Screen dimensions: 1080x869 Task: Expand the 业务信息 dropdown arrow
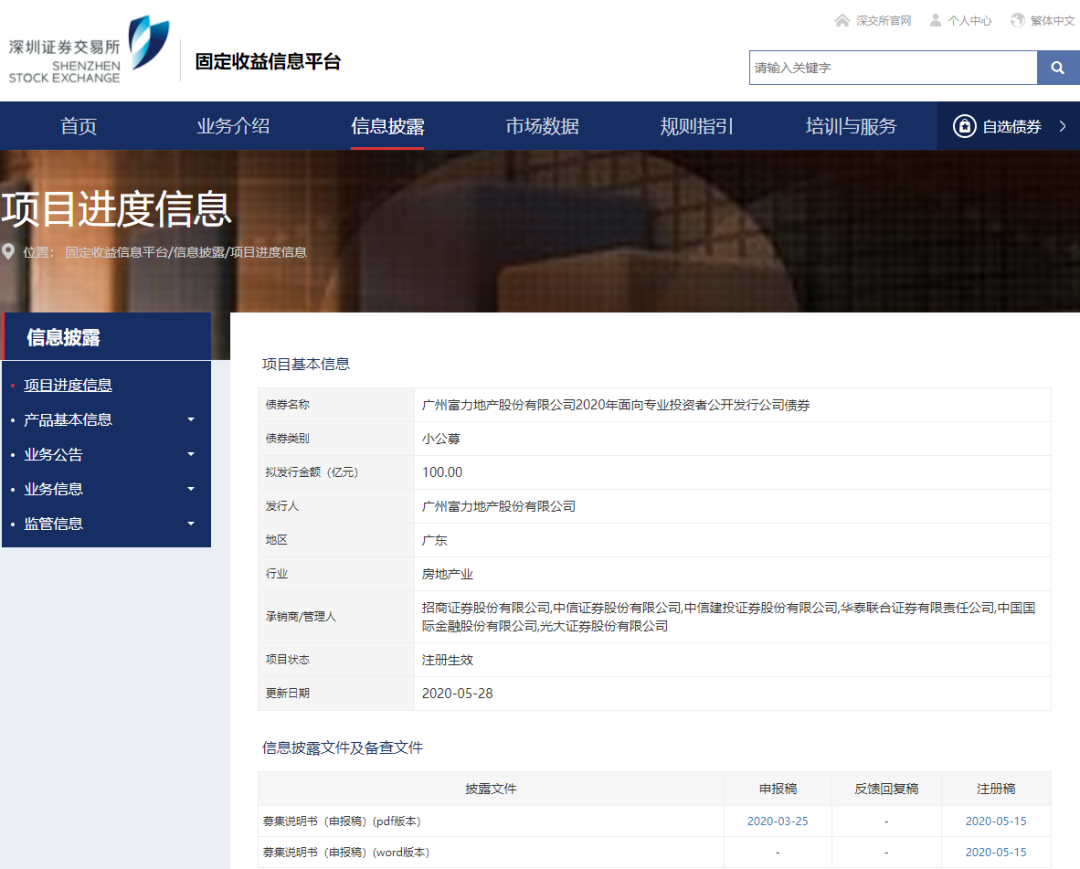(191, 489)
